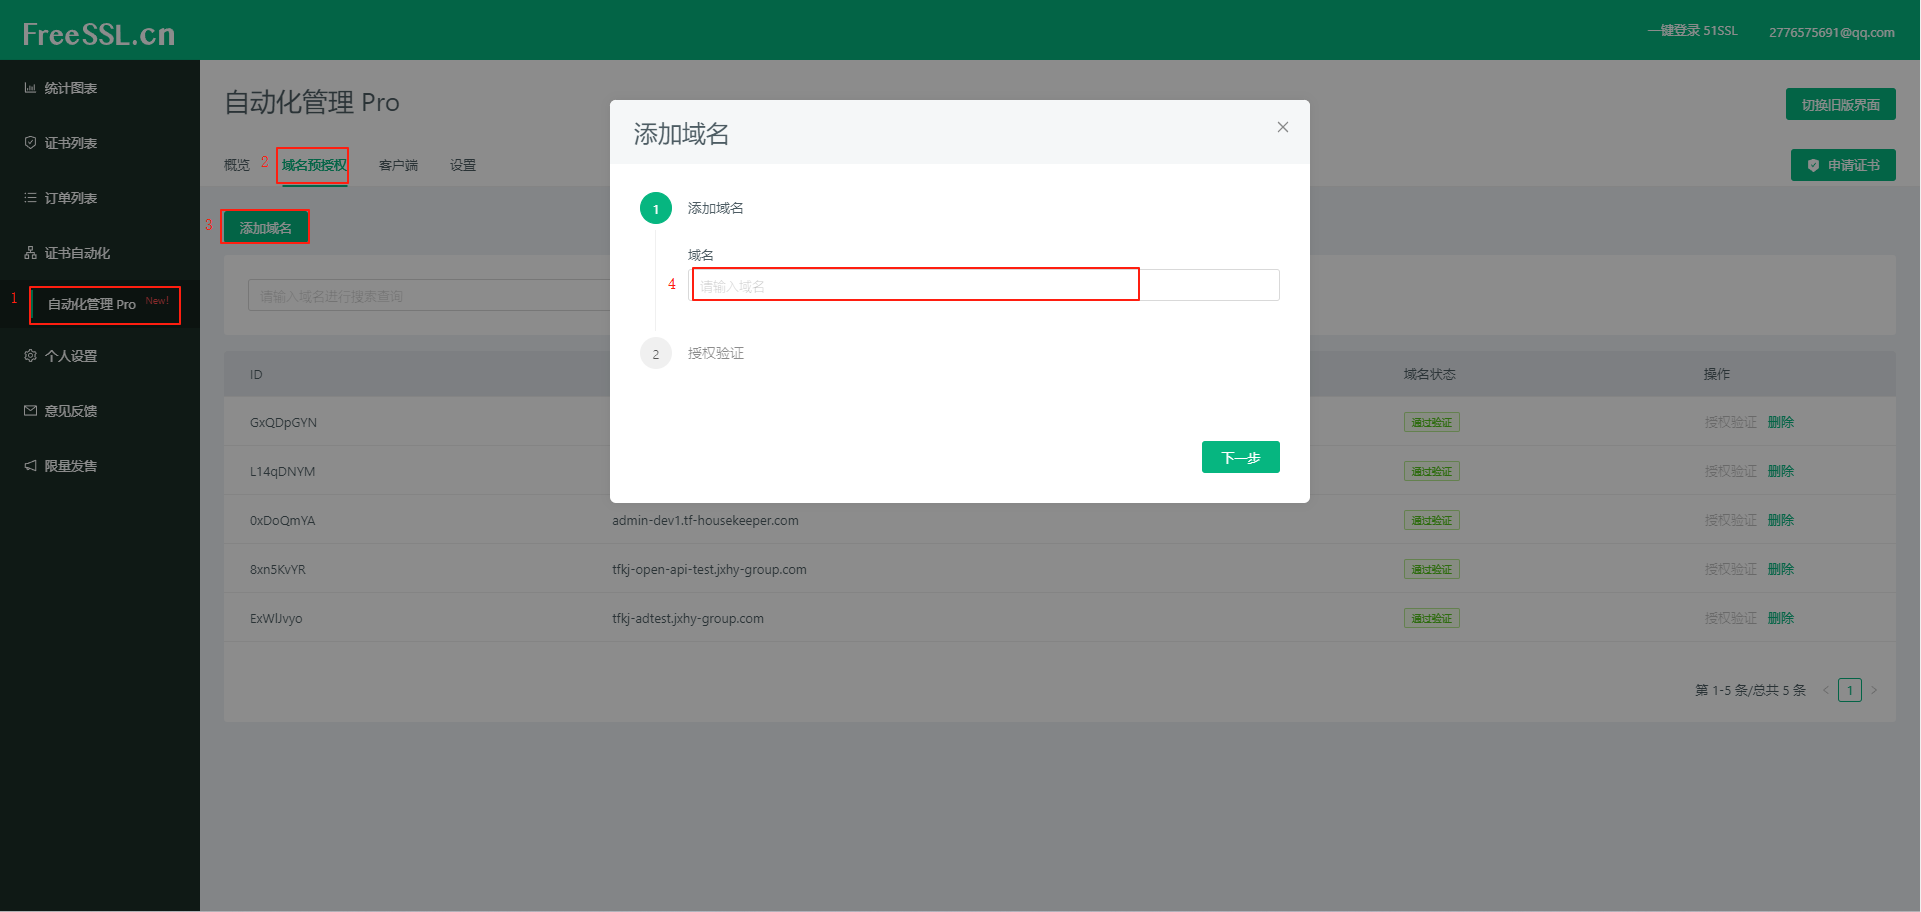Click the 切换旧版界面 button

point(1840,104)
